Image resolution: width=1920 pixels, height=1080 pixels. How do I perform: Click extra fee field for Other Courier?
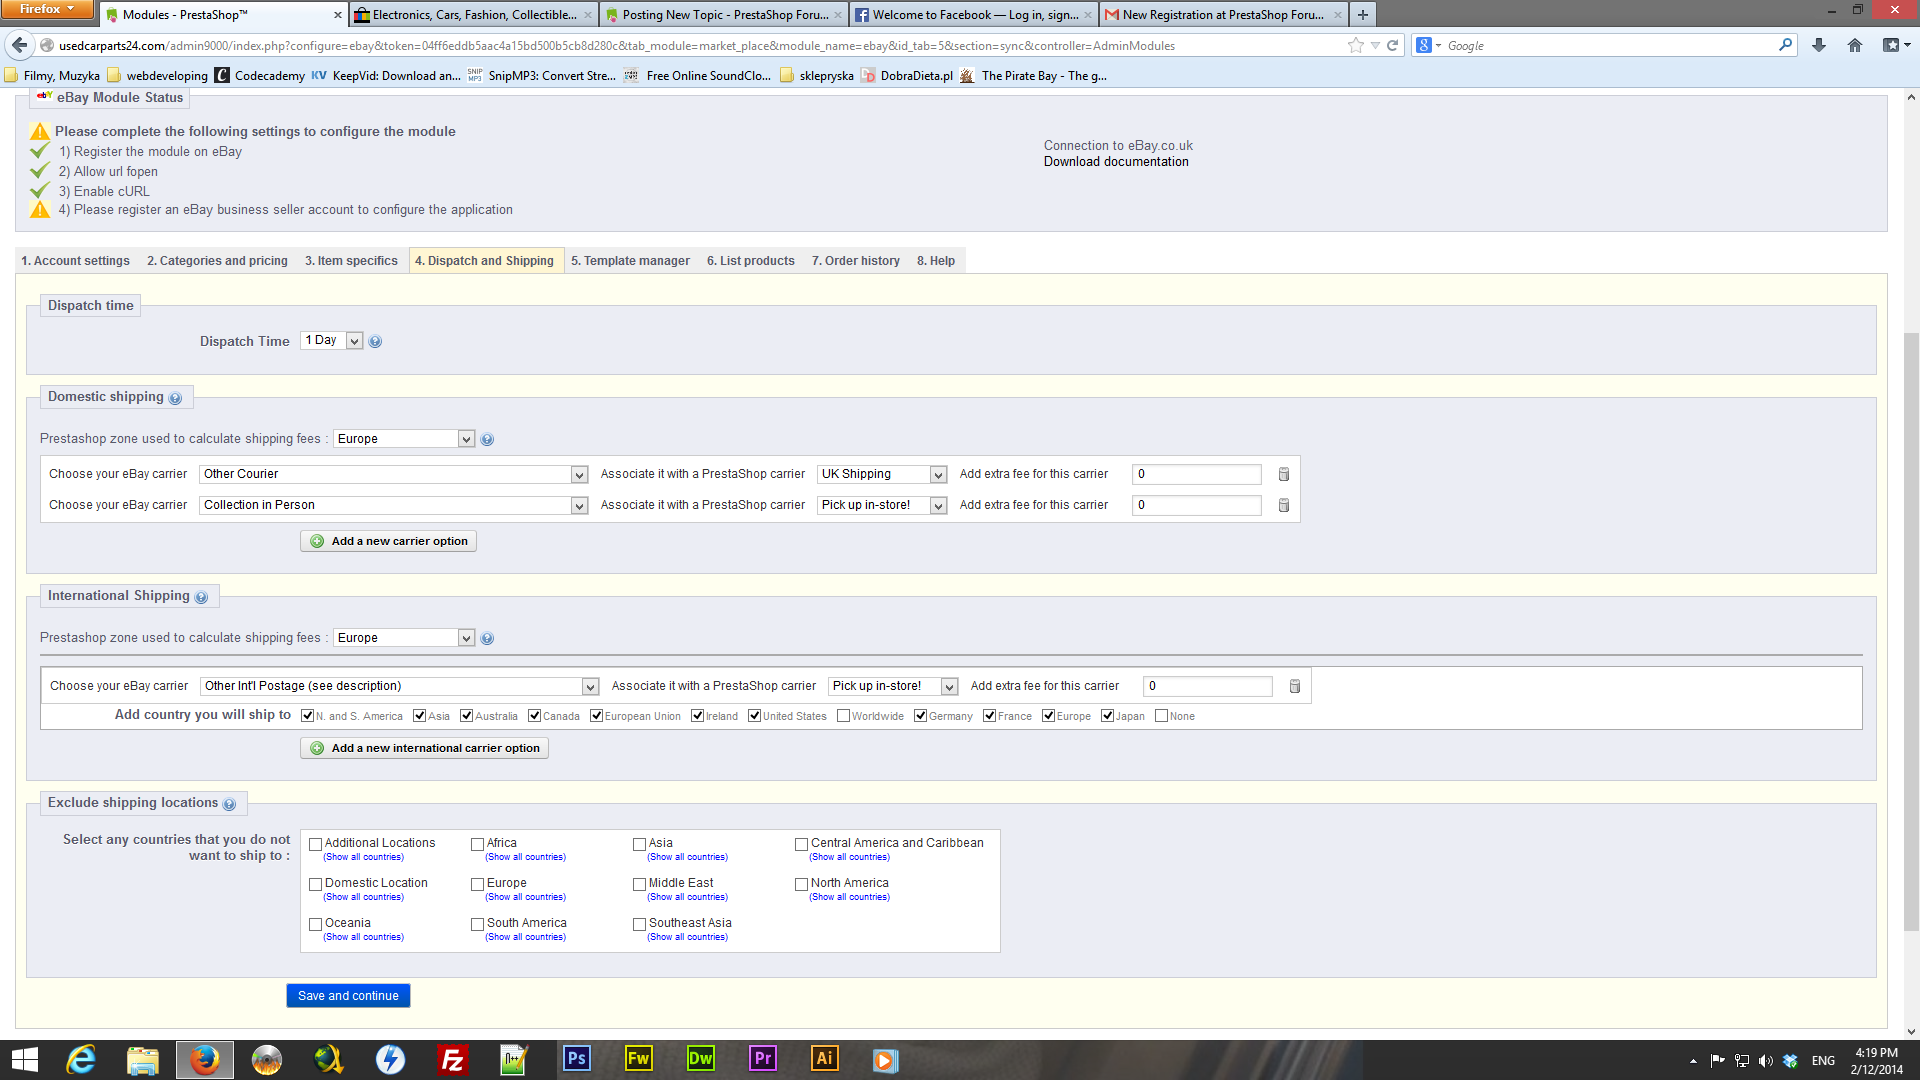pos(1196,474)
